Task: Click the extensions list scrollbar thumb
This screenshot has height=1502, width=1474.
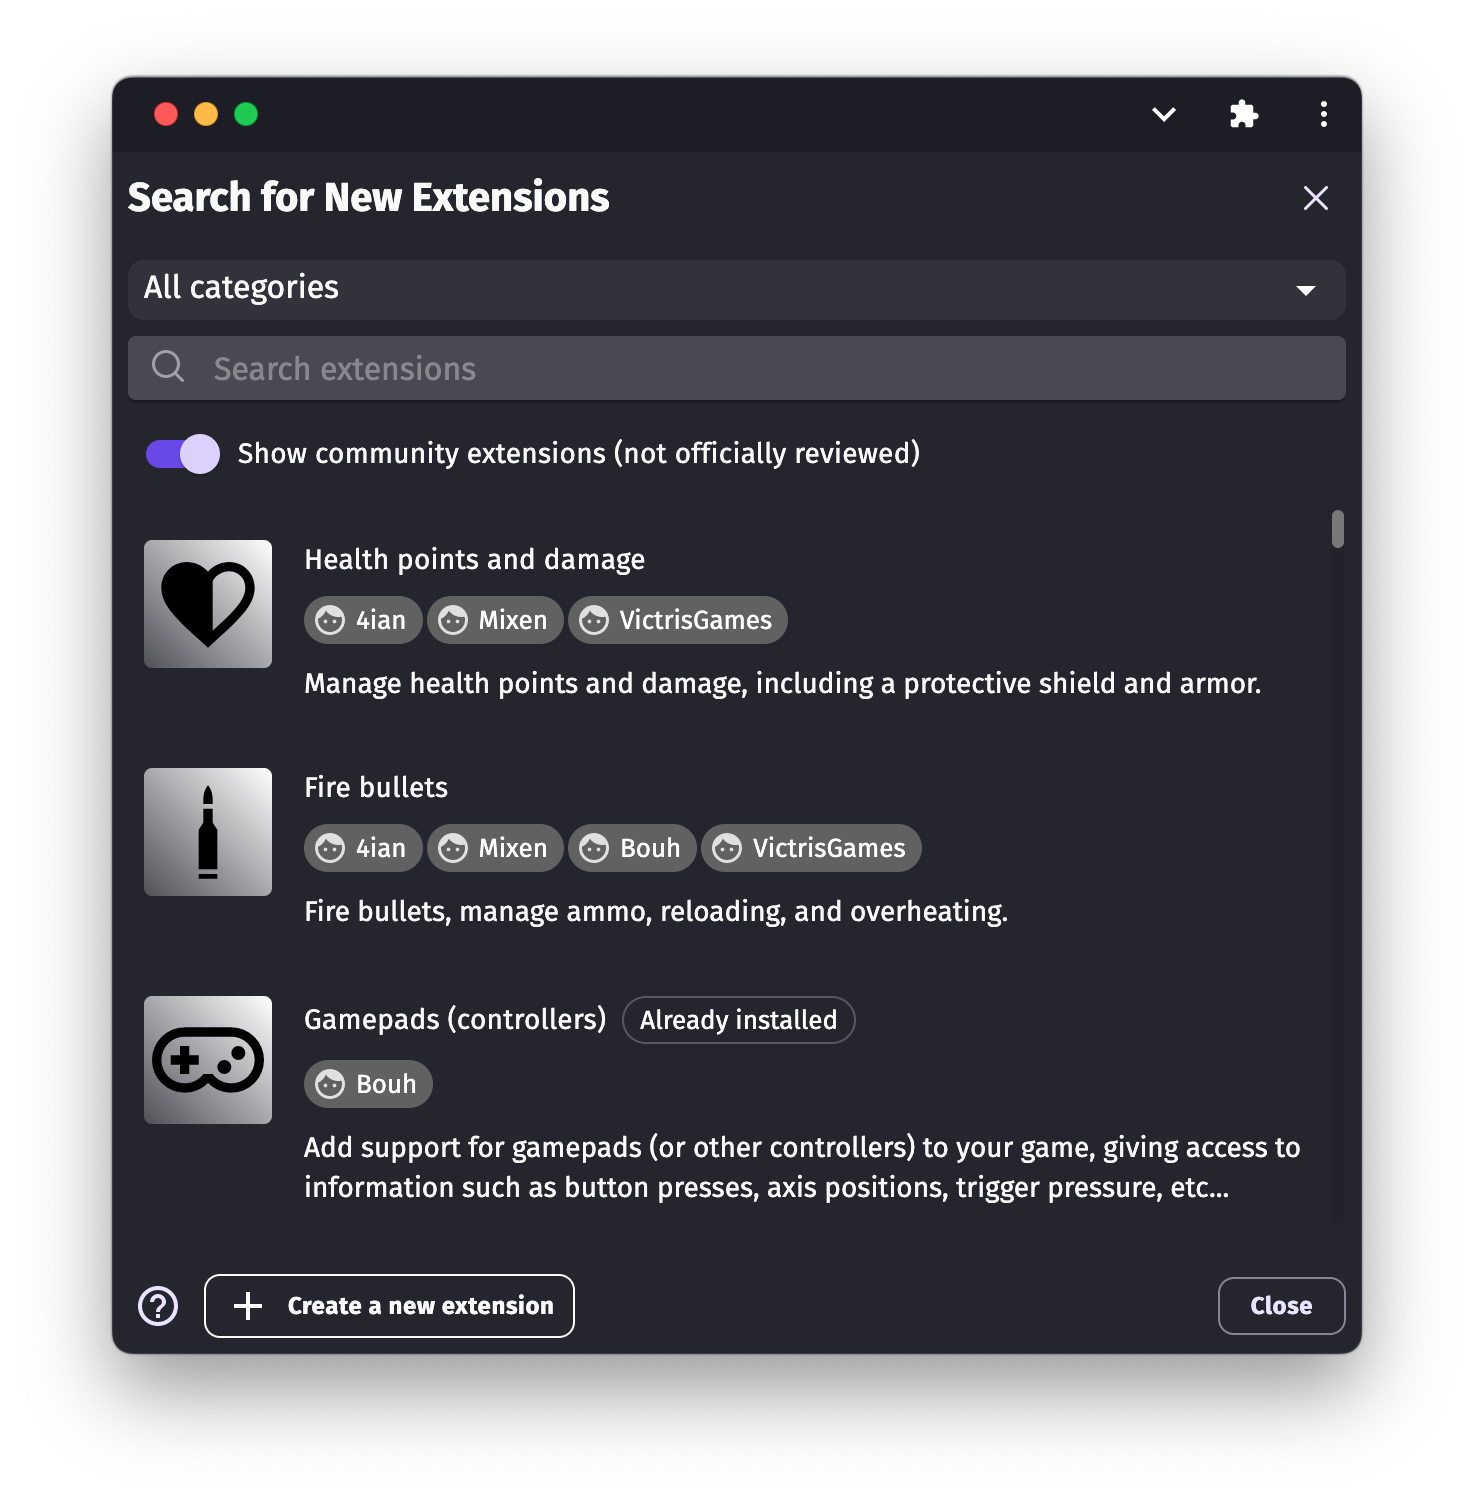Action: point(1337,529)
